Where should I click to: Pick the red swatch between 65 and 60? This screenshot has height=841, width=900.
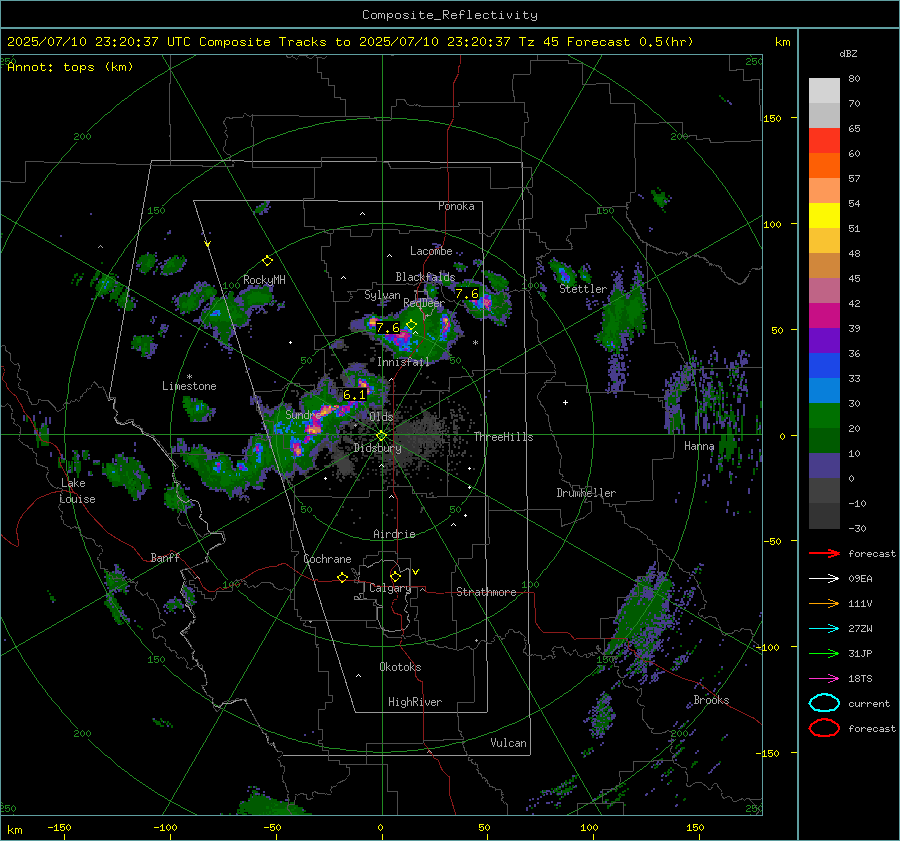pos(824,141)
